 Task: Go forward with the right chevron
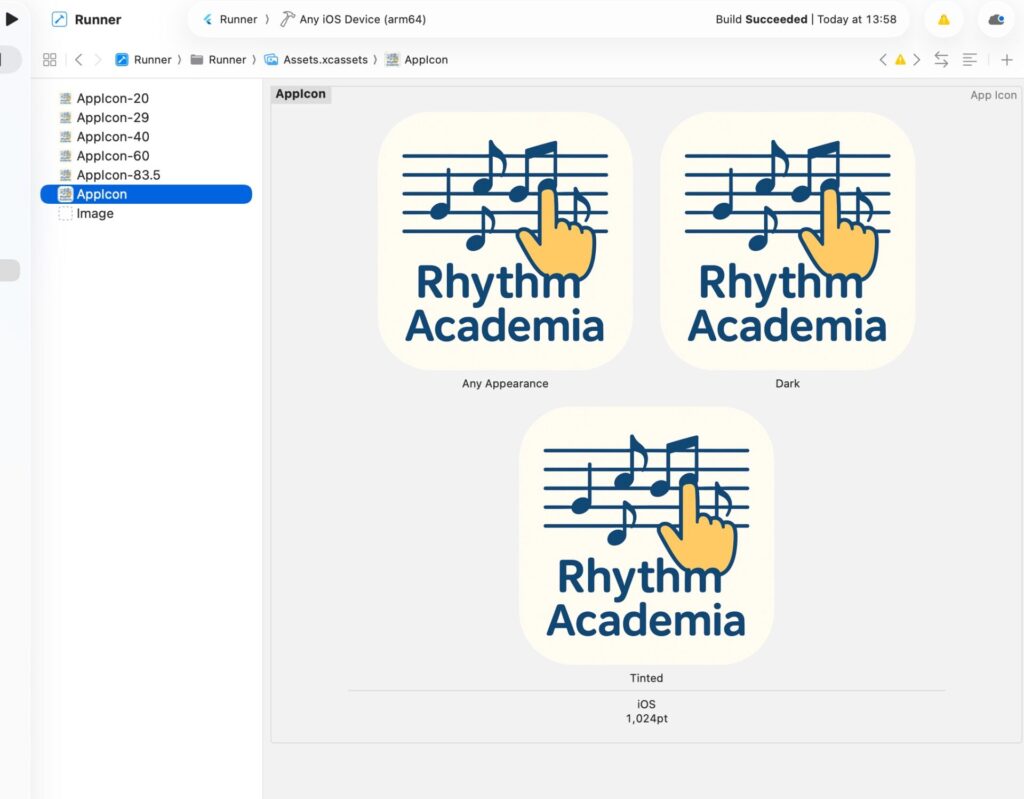tap(98, 60)
